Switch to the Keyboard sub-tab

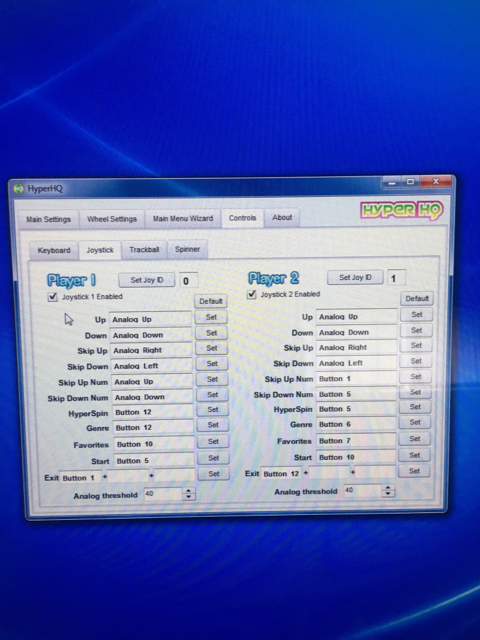tap(54, 250)
